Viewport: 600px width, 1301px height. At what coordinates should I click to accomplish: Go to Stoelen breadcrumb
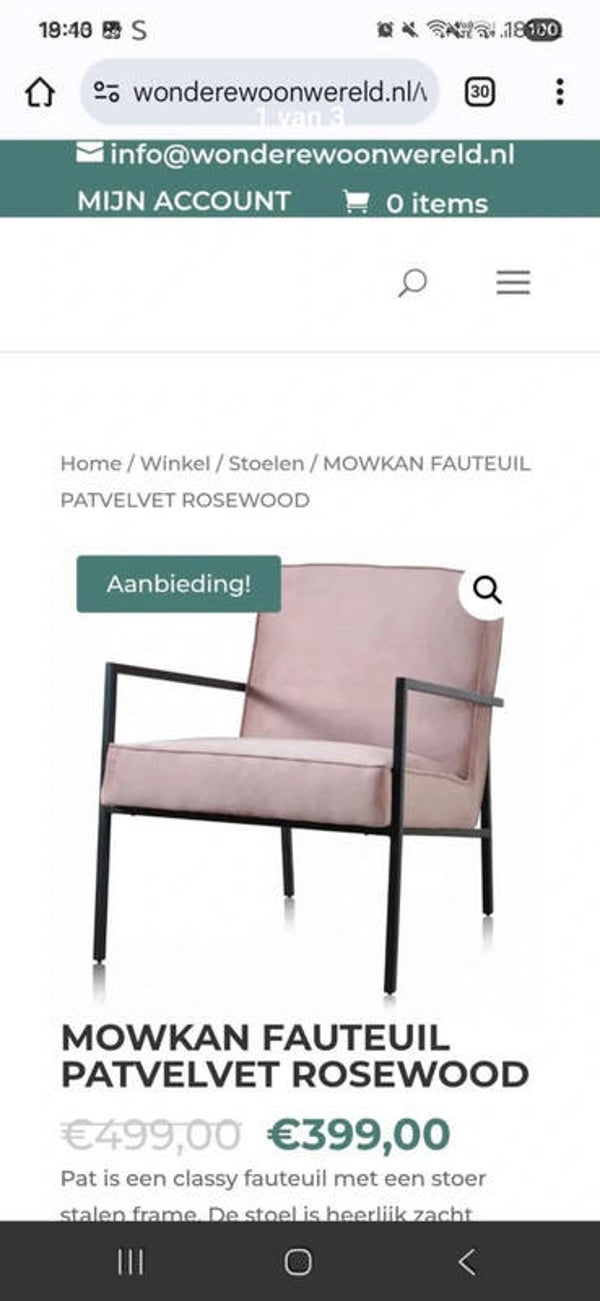(266, 463)
